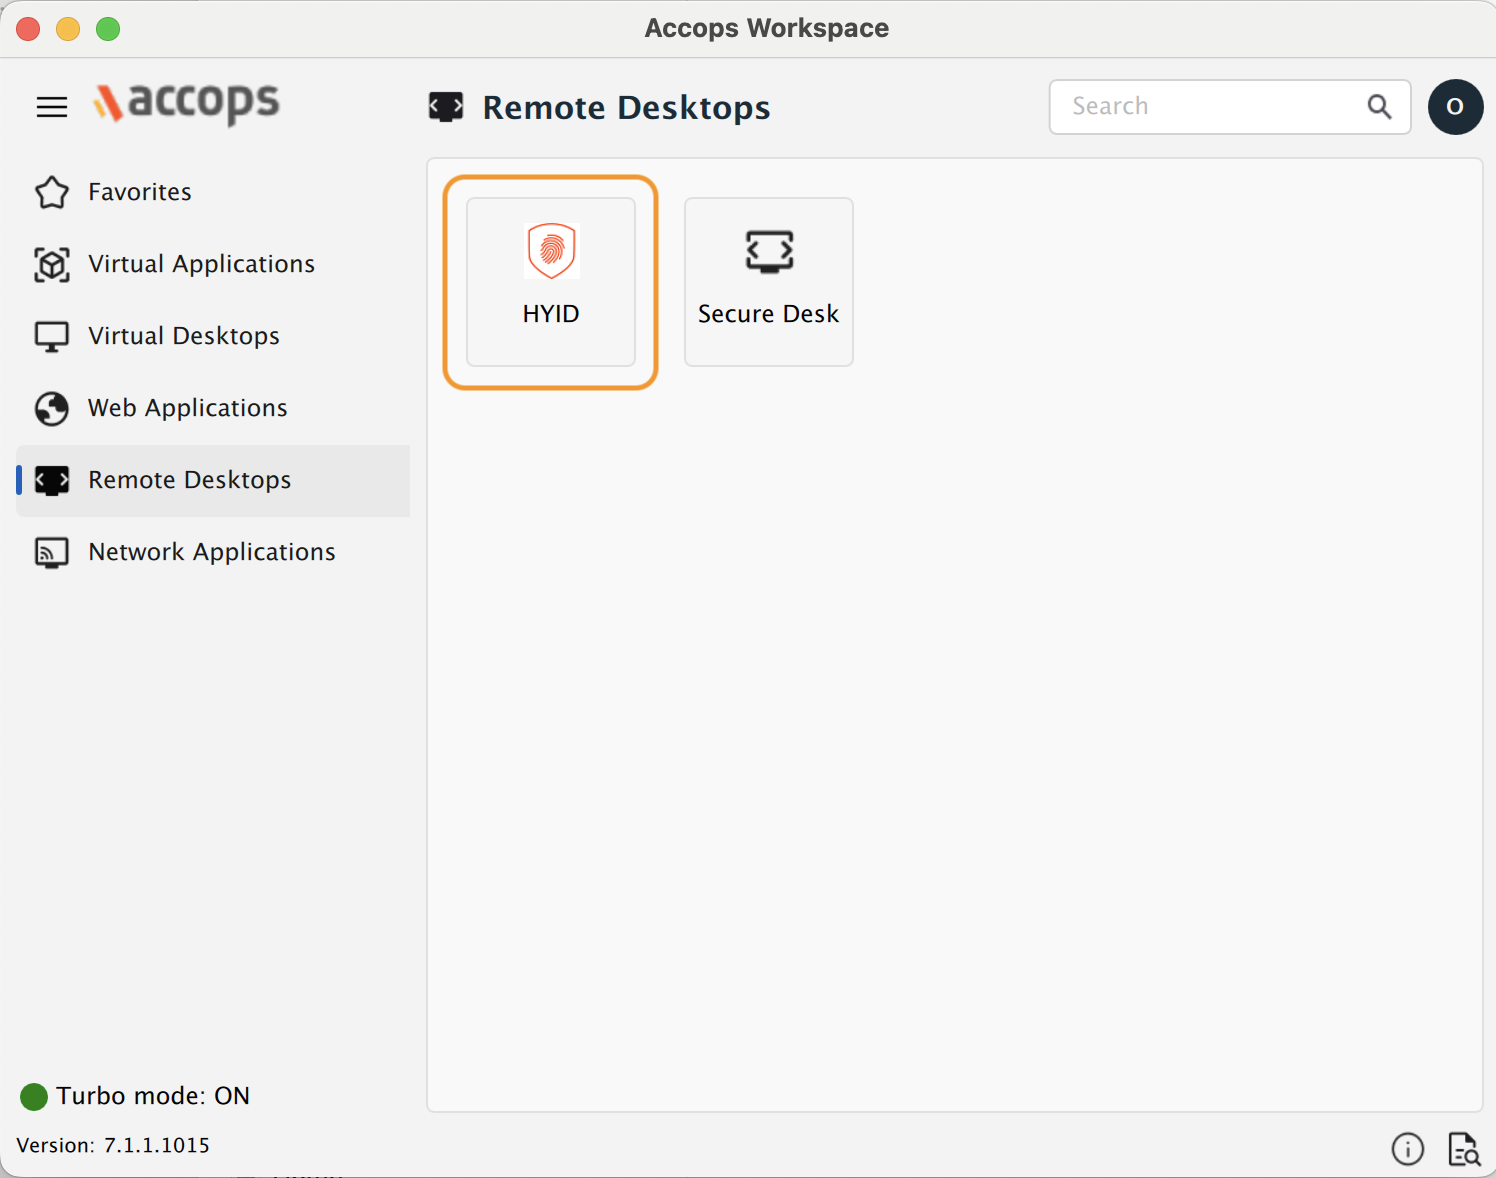Screen dimensions: 1496x1178
Task: Click the Virtual Applications cube icon
Action: click(x=52, y=264)
